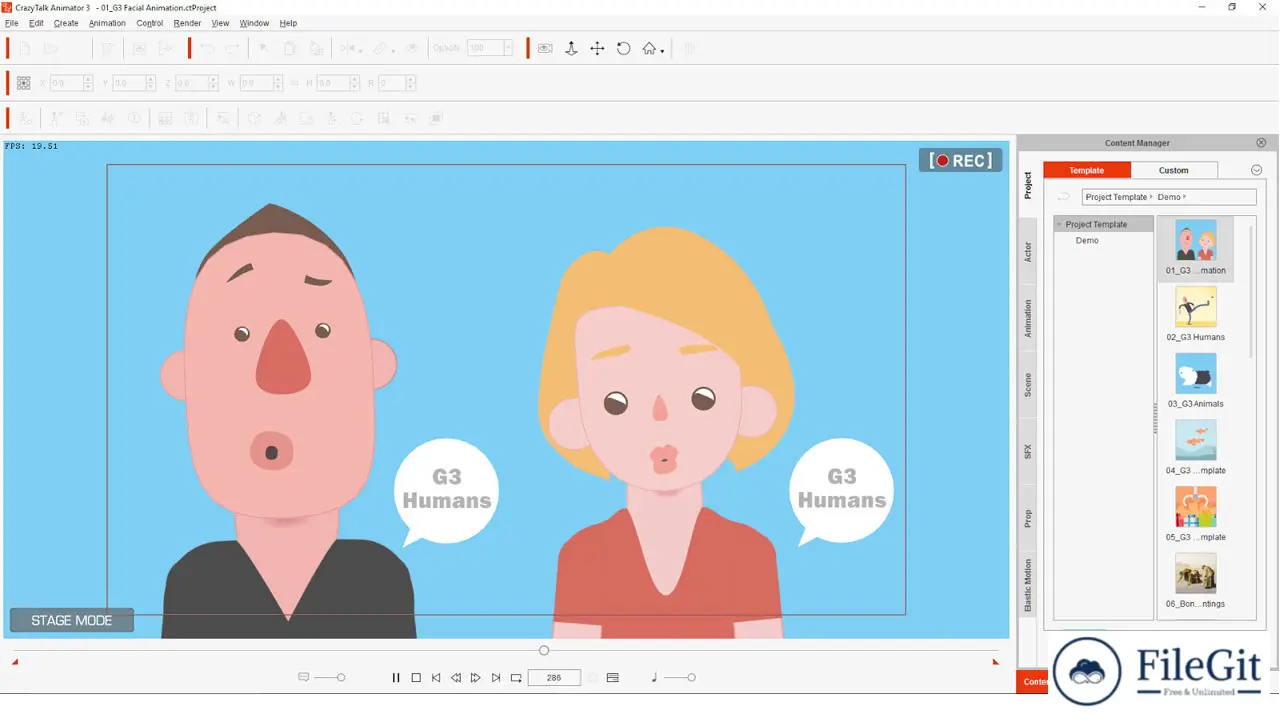Click the timeline scrubber handle
The image size is (1280, 720).
pos(544,650)
